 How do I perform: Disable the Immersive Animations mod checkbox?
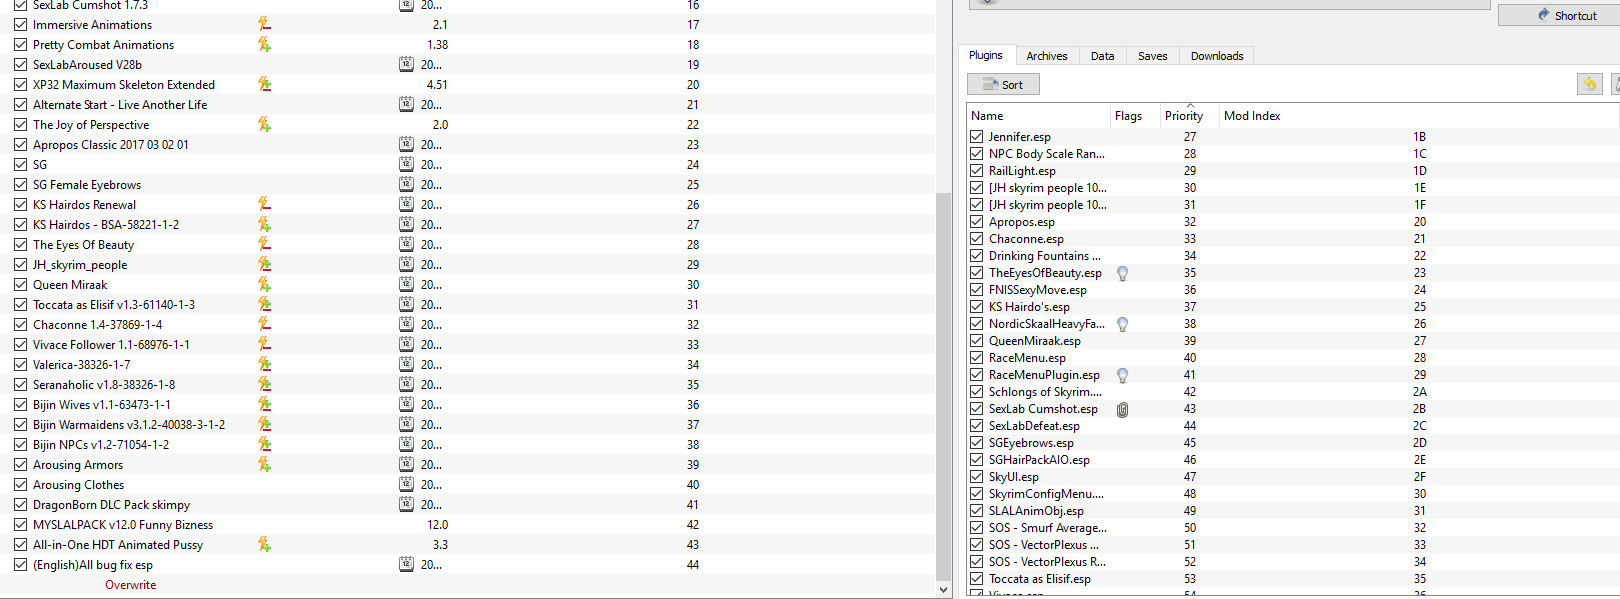(20, 24)
